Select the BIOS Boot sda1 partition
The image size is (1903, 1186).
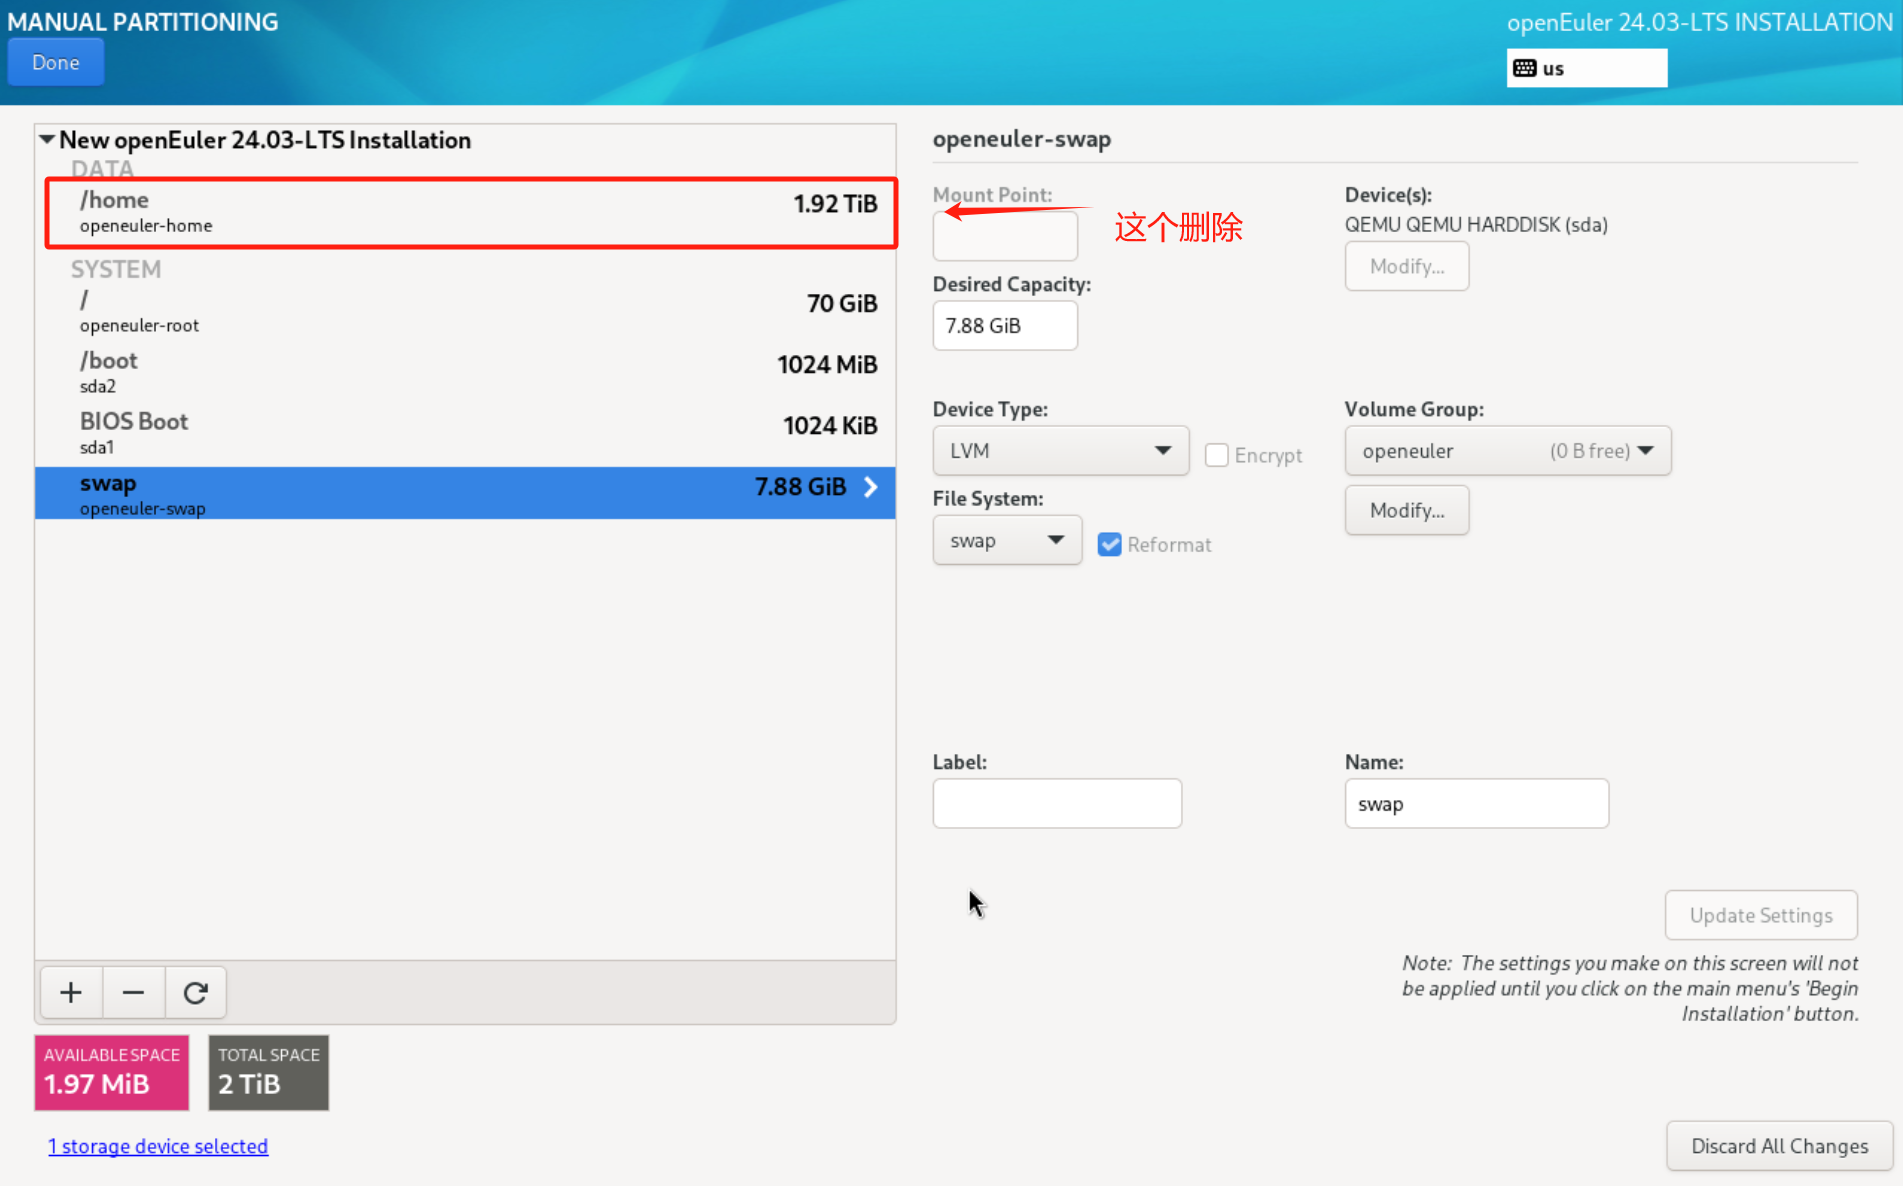pyautogui.click(x=465, y=433)
